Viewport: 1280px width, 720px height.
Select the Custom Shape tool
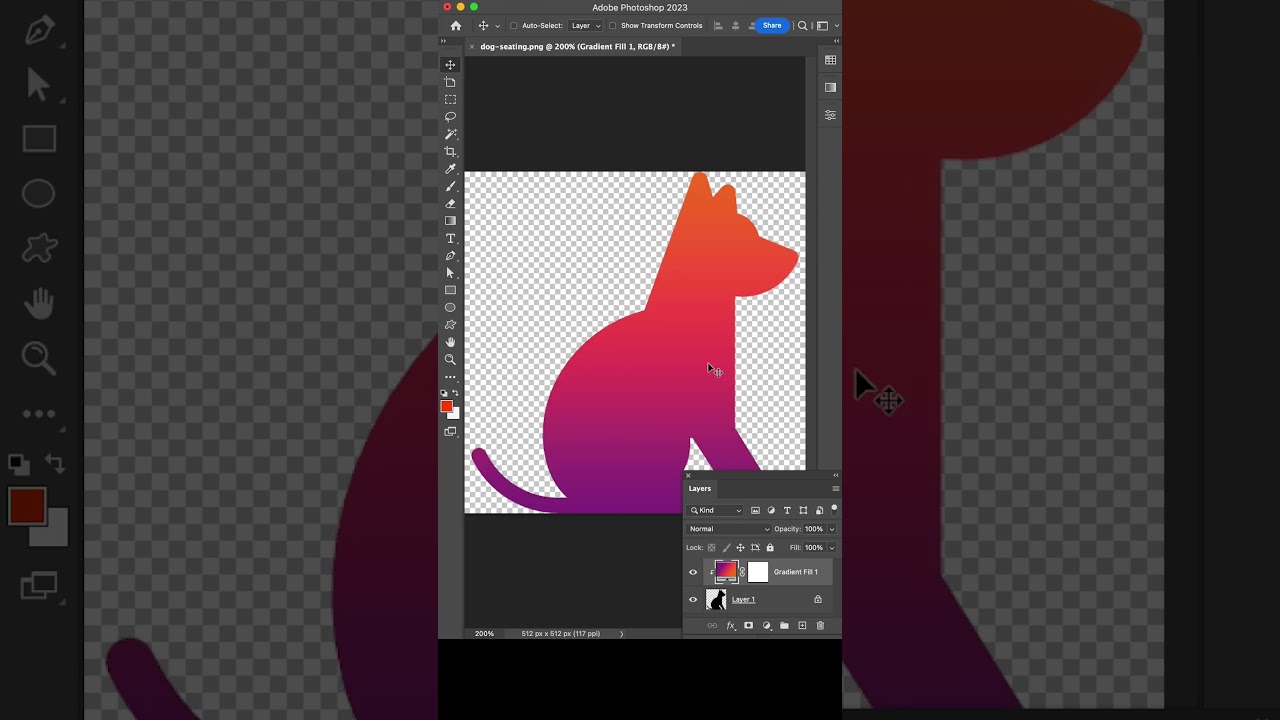(x=450, y=325)
